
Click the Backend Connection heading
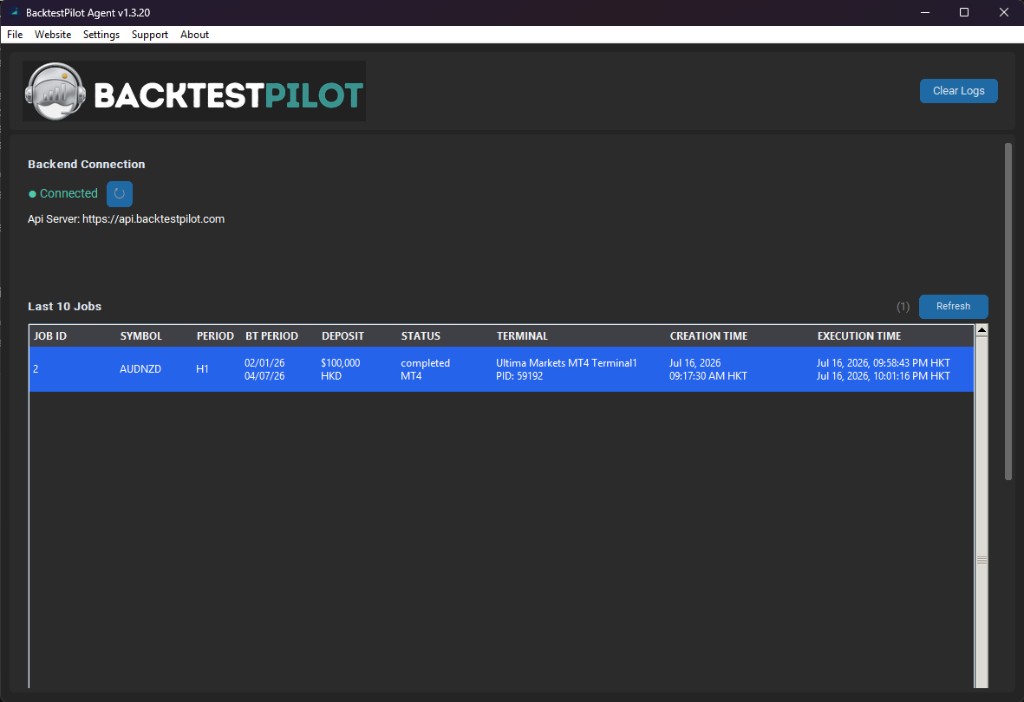[x=86, y=165]
